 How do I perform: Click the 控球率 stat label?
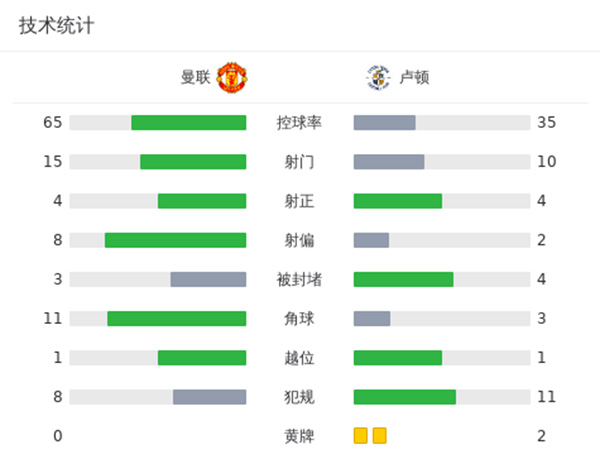(x=299, y=123)
